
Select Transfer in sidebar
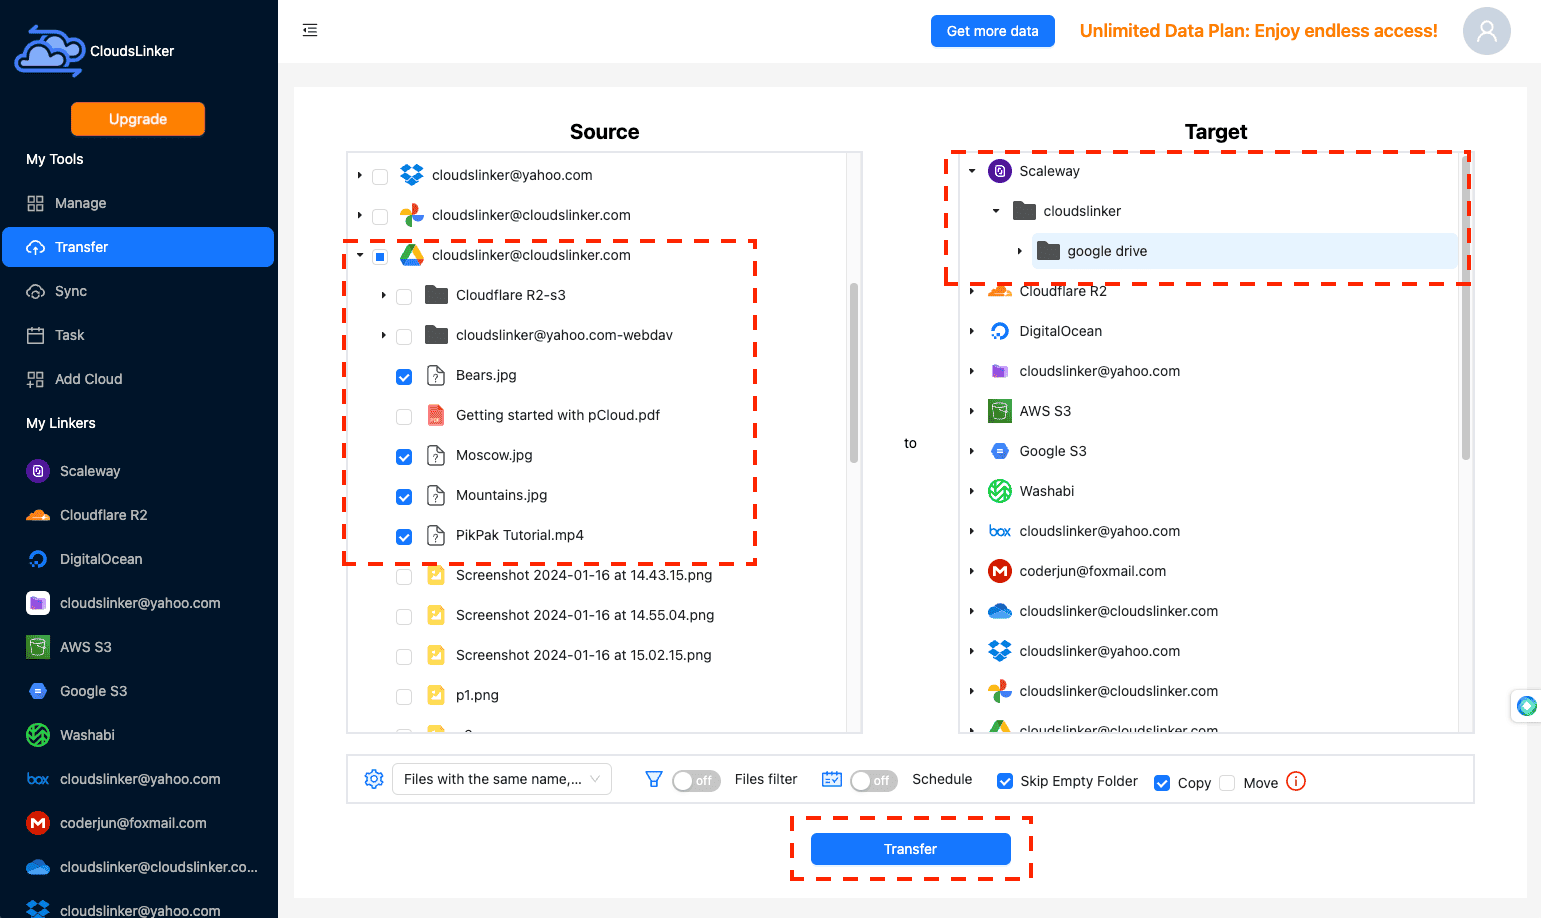(138, 247)
